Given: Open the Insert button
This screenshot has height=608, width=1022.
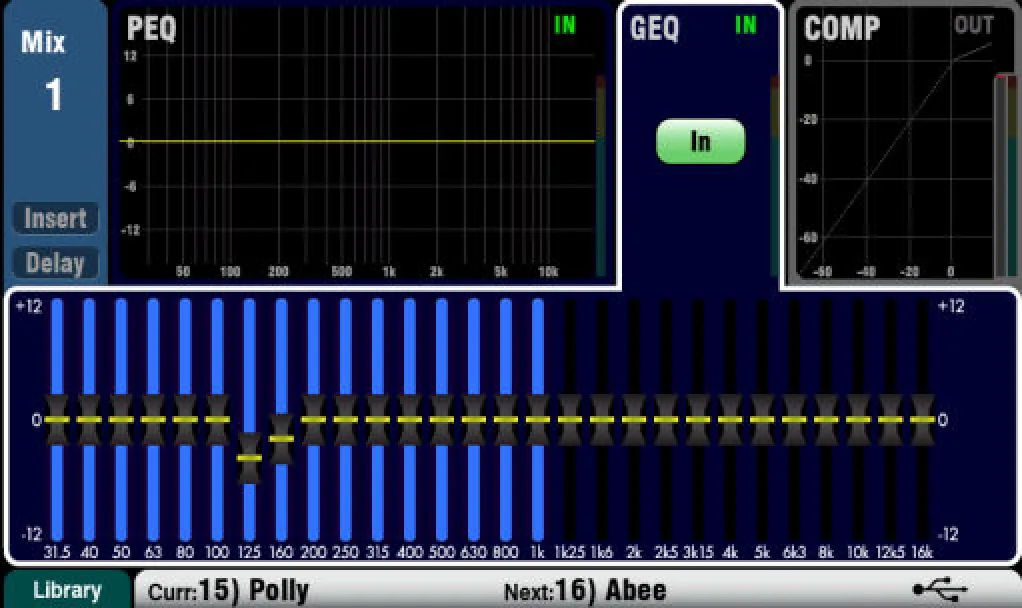Looking at the screenshot, I should (55, 218).
